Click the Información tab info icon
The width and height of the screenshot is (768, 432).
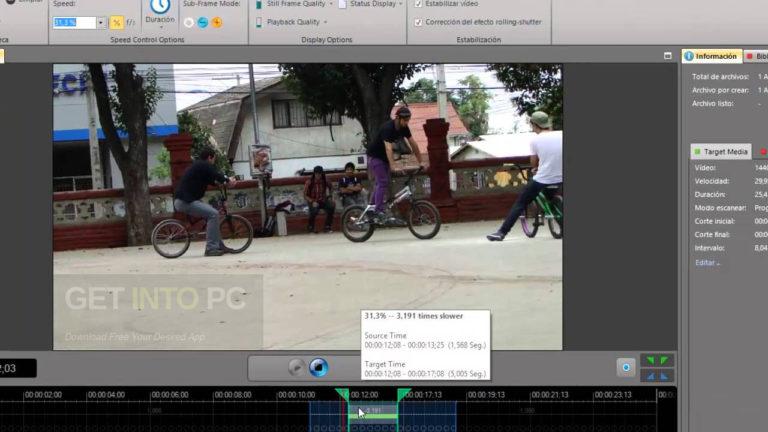pos(689,56)
